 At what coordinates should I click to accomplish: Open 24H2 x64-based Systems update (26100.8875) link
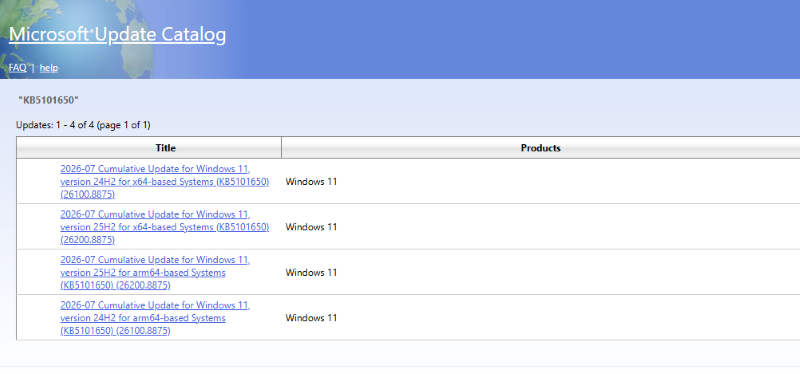point(164,182)
